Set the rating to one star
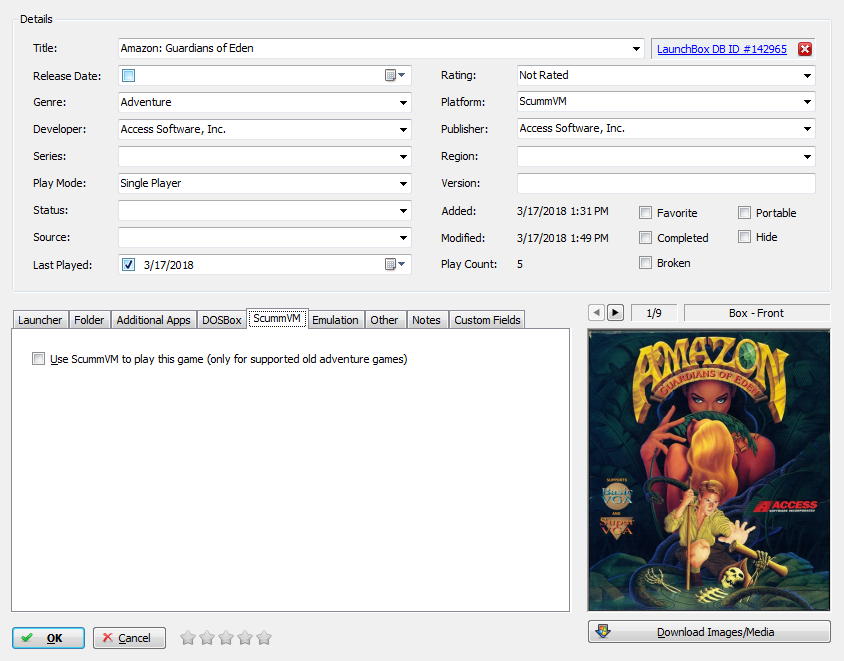Screen dimensions: 844x661 pyautogui.click(x=188, y=638)
